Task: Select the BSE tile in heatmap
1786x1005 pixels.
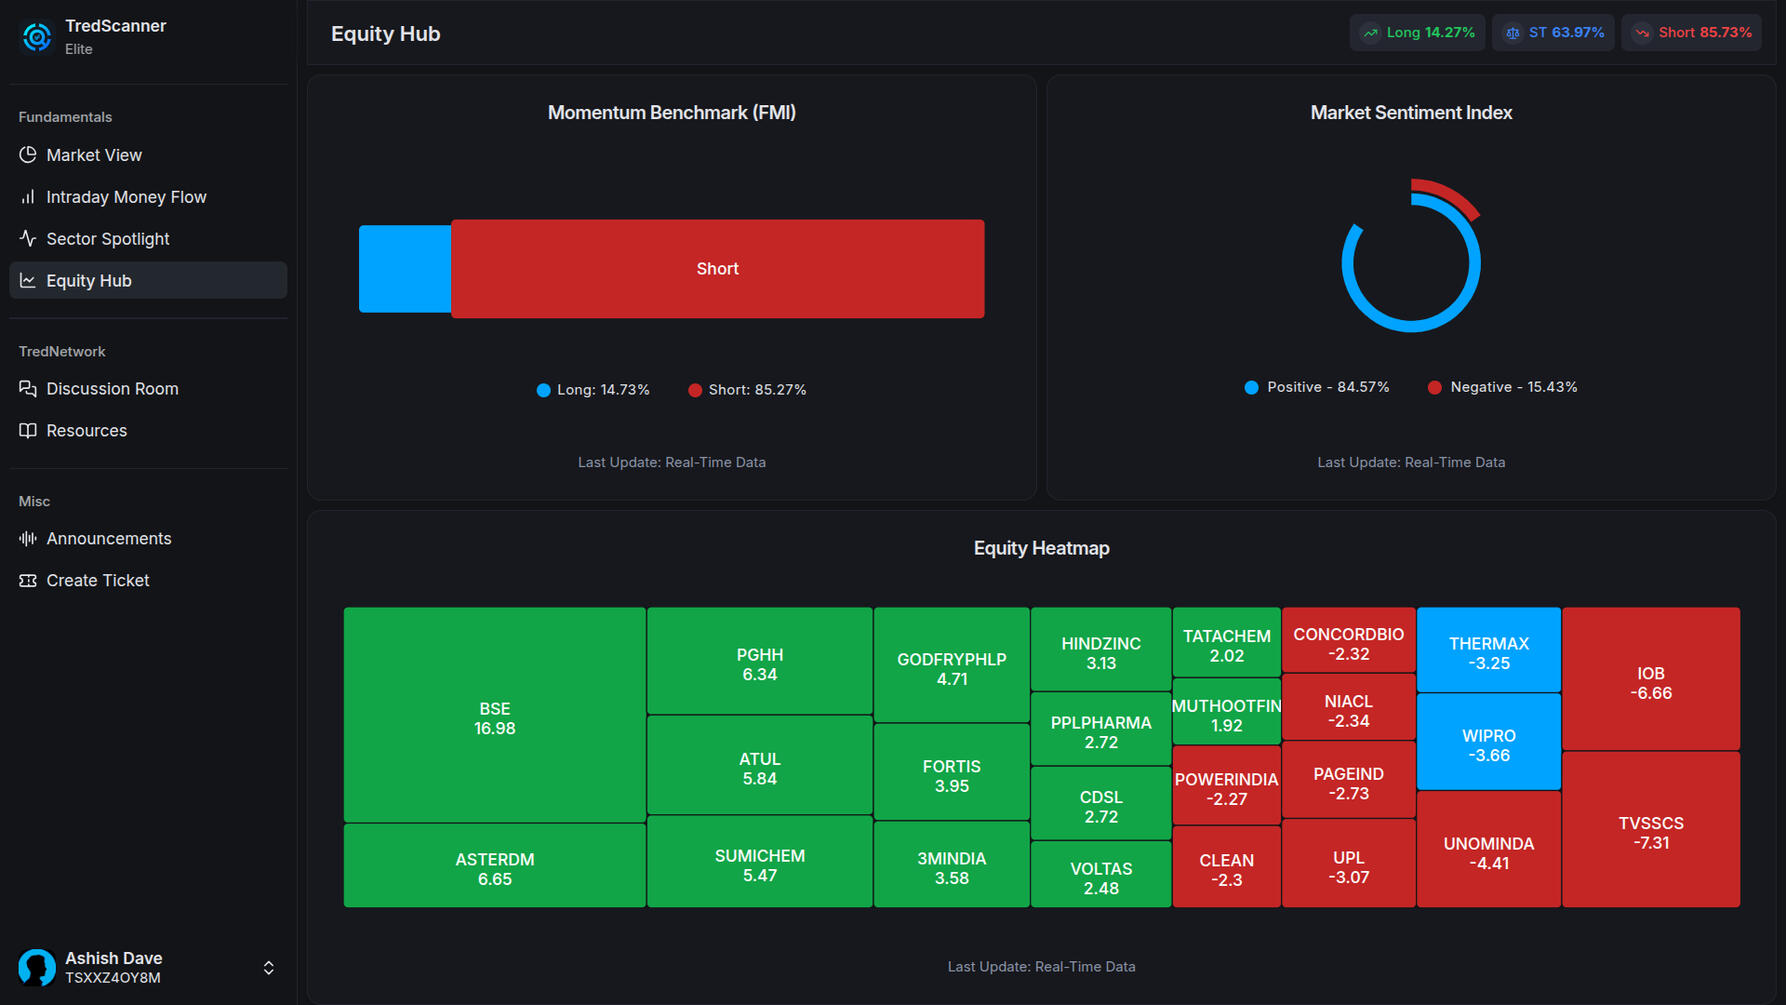Action: [x=494, y=716]
